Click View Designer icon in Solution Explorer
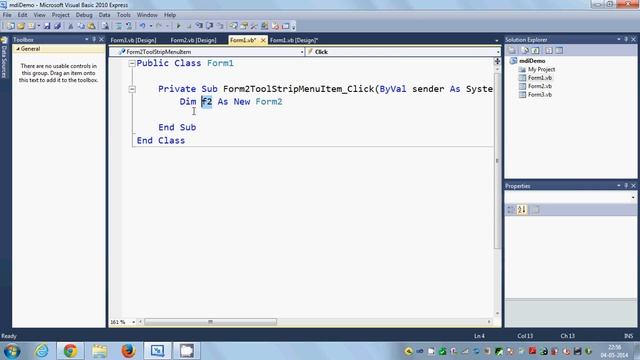 point(559,51)
